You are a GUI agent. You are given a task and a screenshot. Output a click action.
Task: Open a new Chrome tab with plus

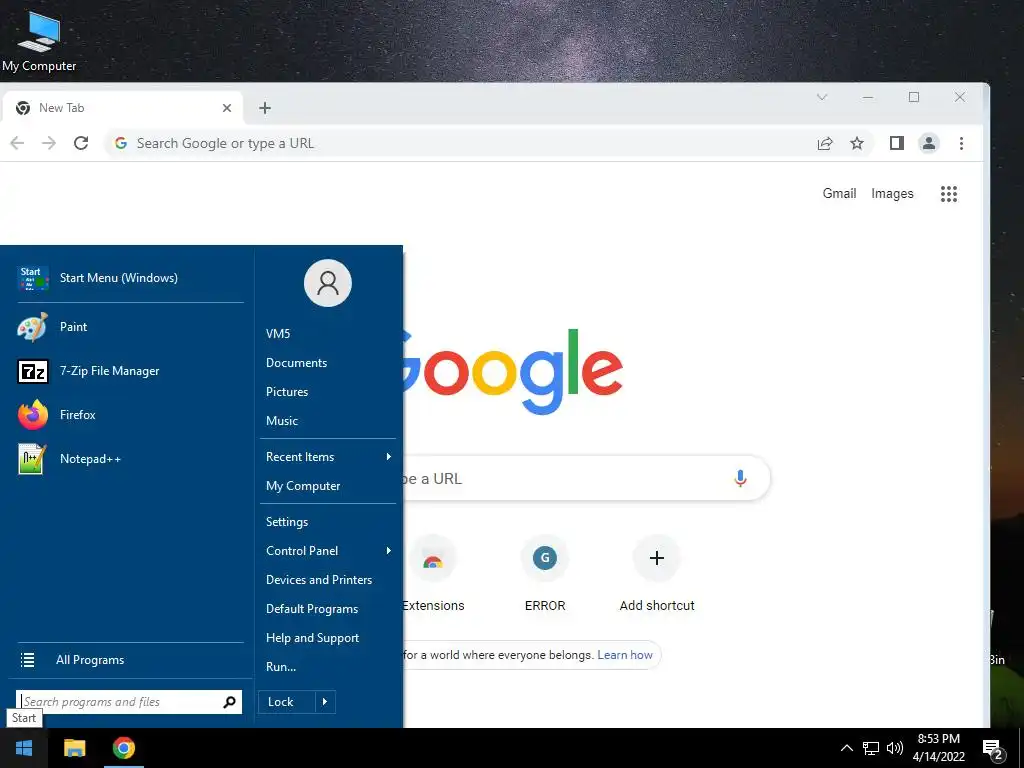click(x=265, y=108)
